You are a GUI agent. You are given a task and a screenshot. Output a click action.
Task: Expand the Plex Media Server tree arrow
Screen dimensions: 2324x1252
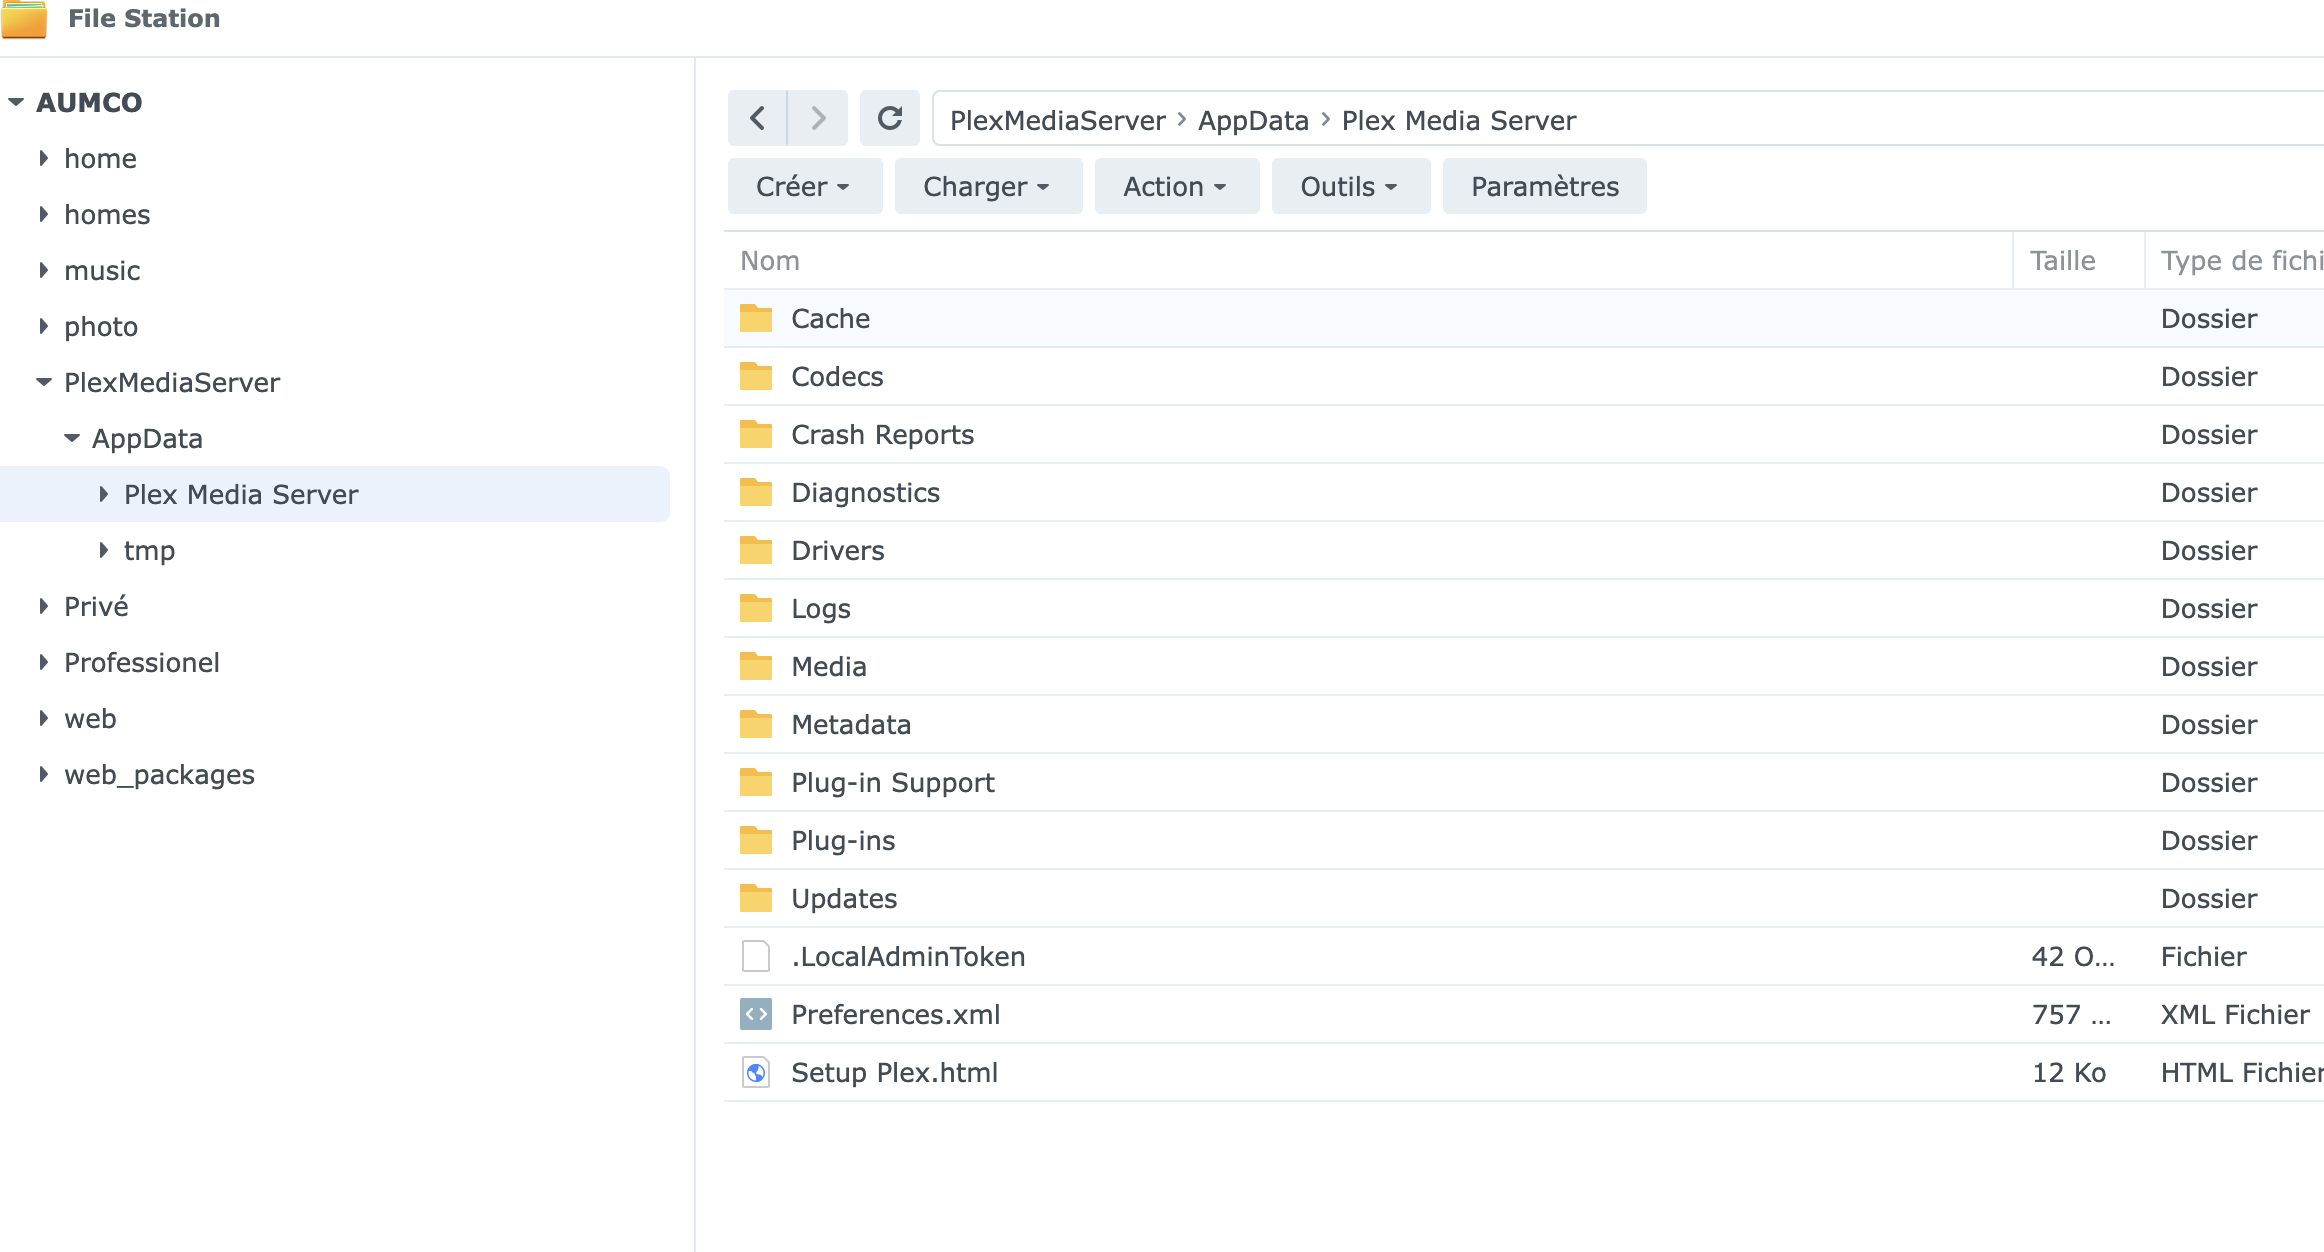tap(103, 494)
